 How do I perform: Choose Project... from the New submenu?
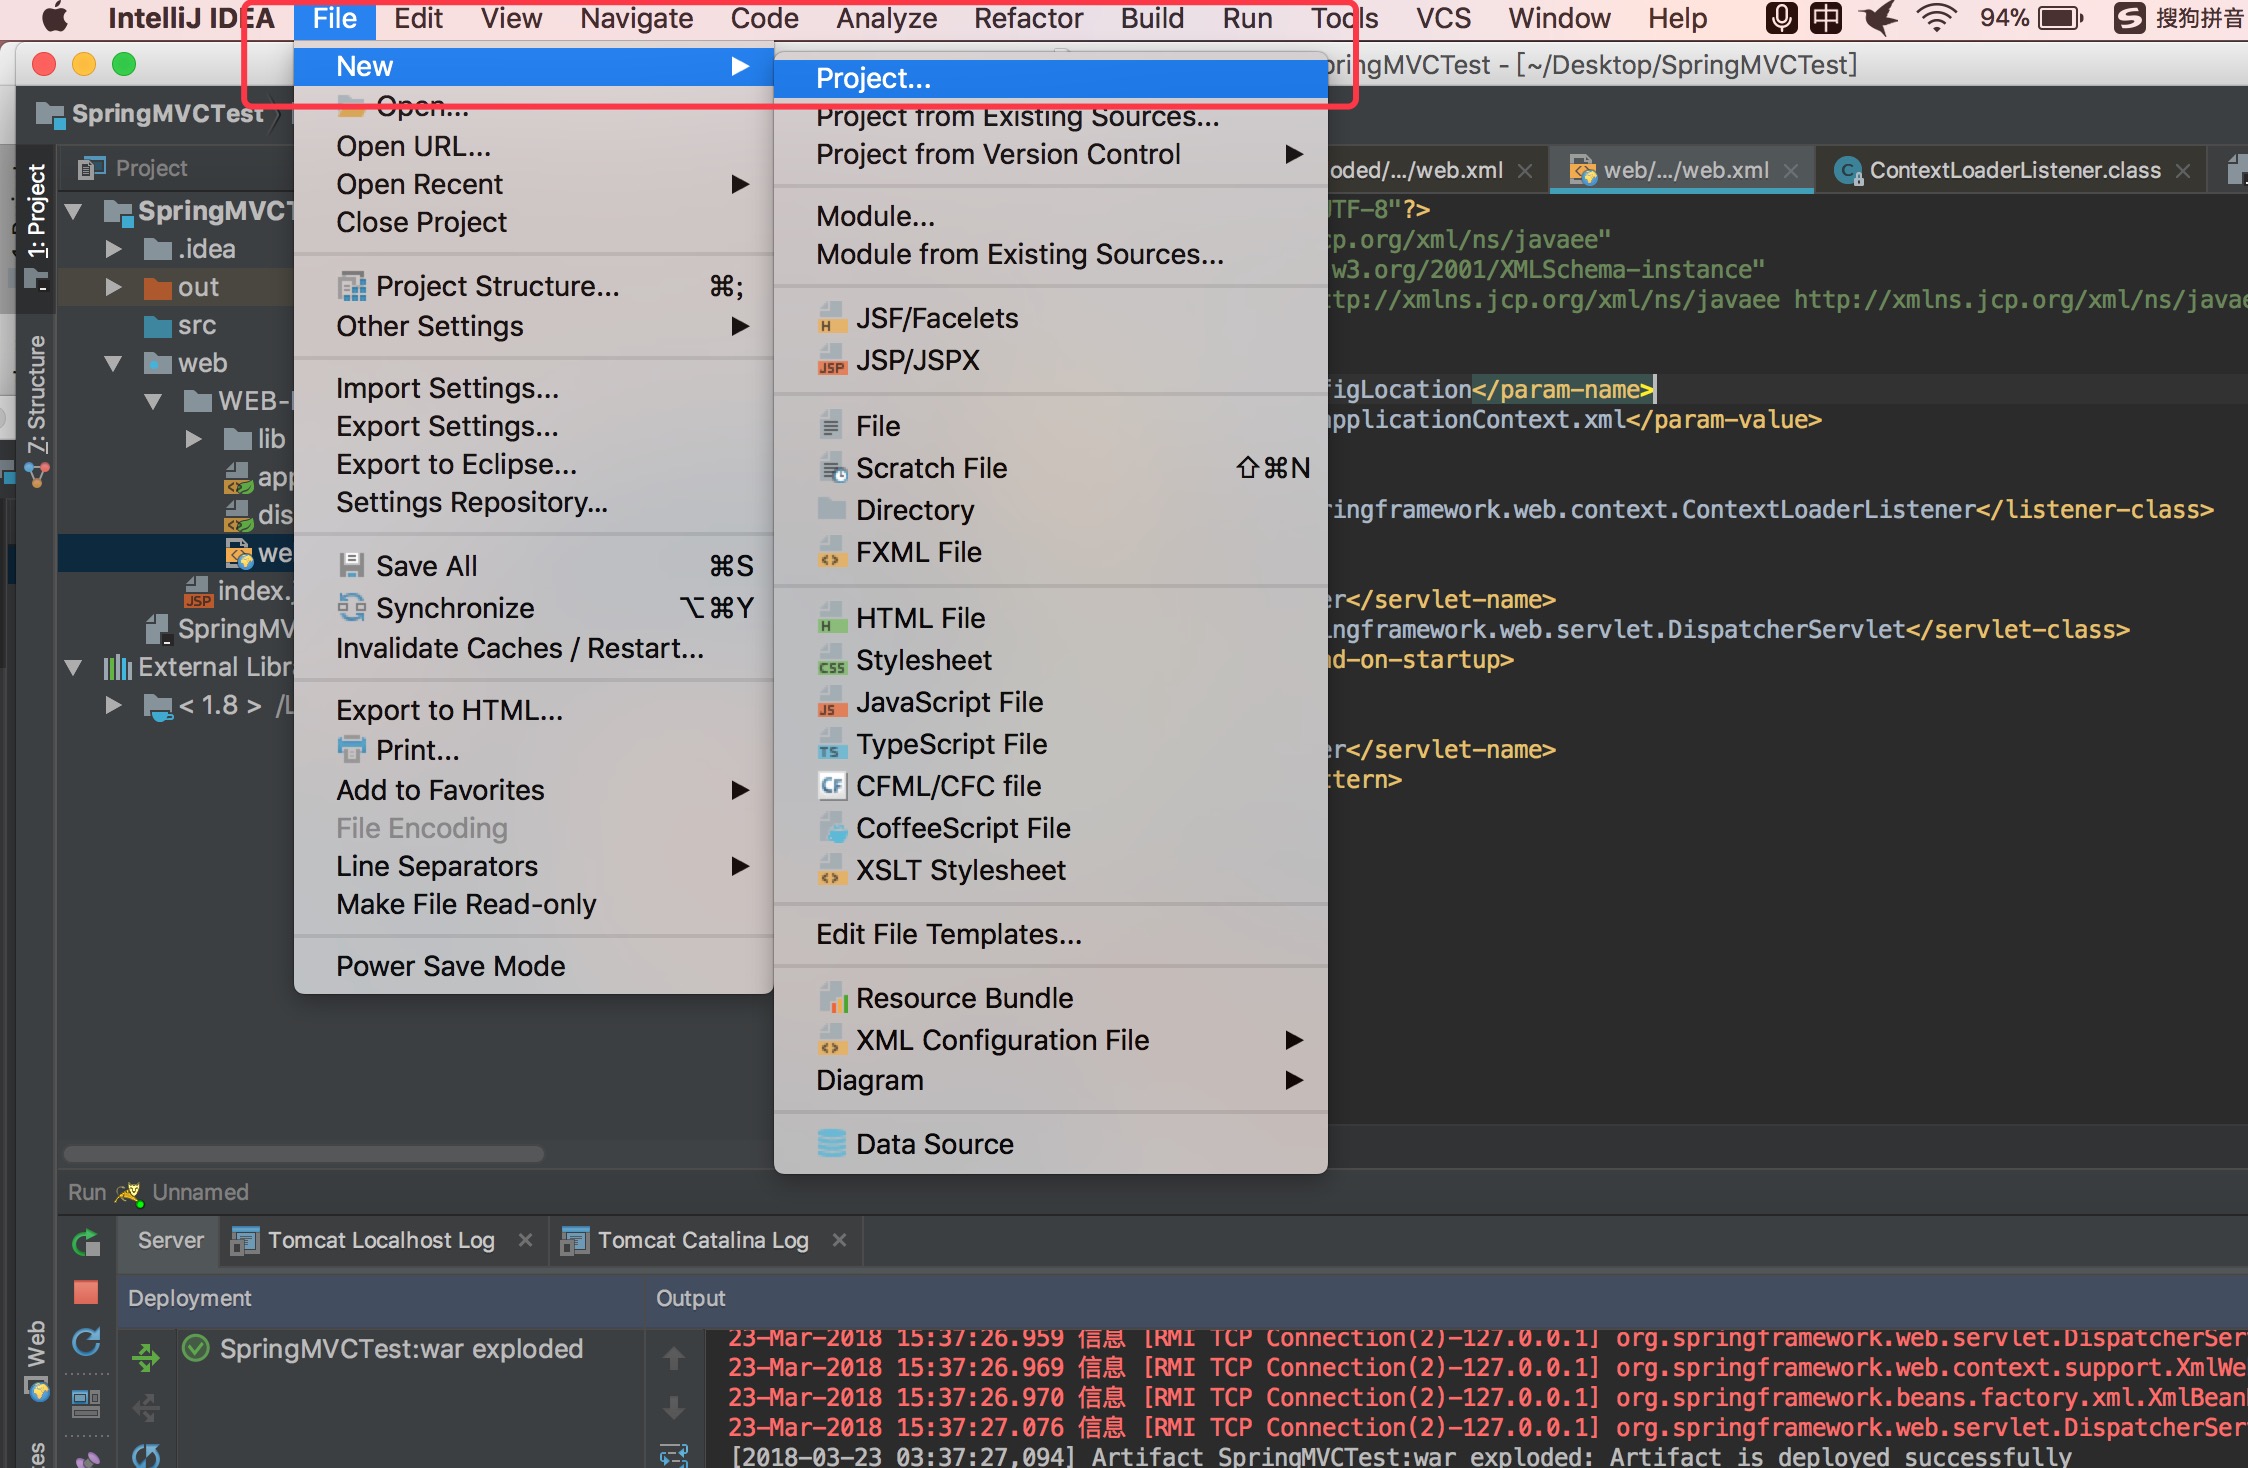click(1051, 78)
